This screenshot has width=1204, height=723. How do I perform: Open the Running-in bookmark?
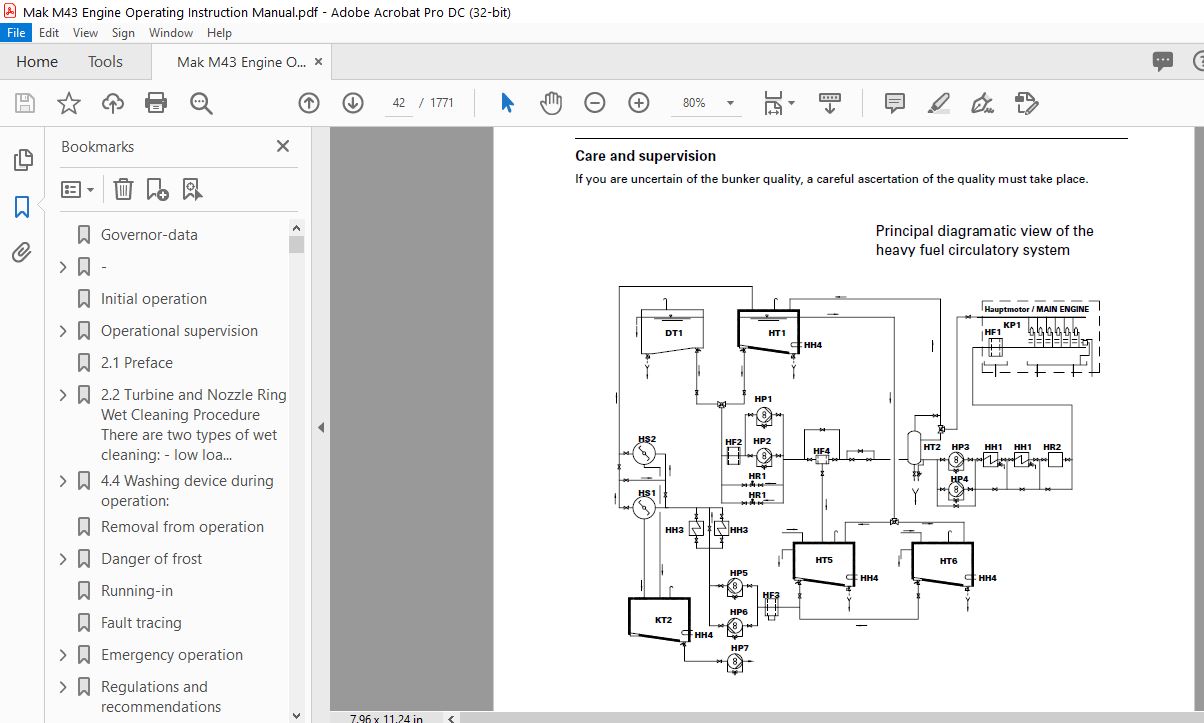tap(137, 591)
